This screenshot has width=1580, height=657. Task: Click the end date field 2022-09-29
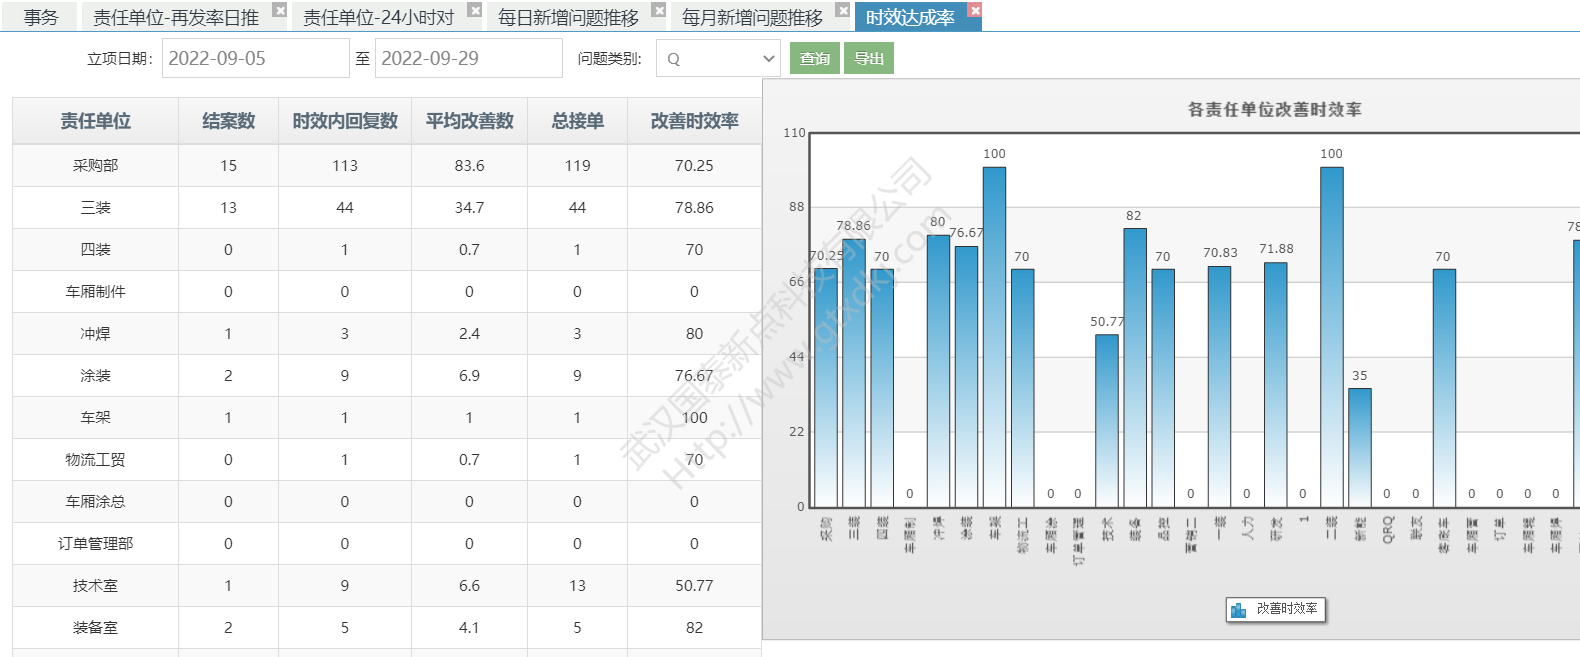[468, 59]
